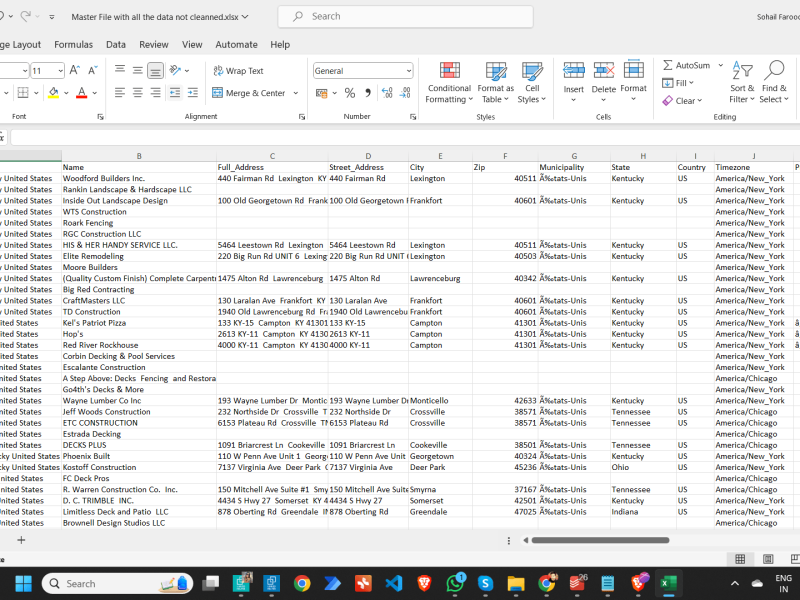Align text right in cells
Image resolution: width=800 pixels, height=600 pixels.
[156, 92]
